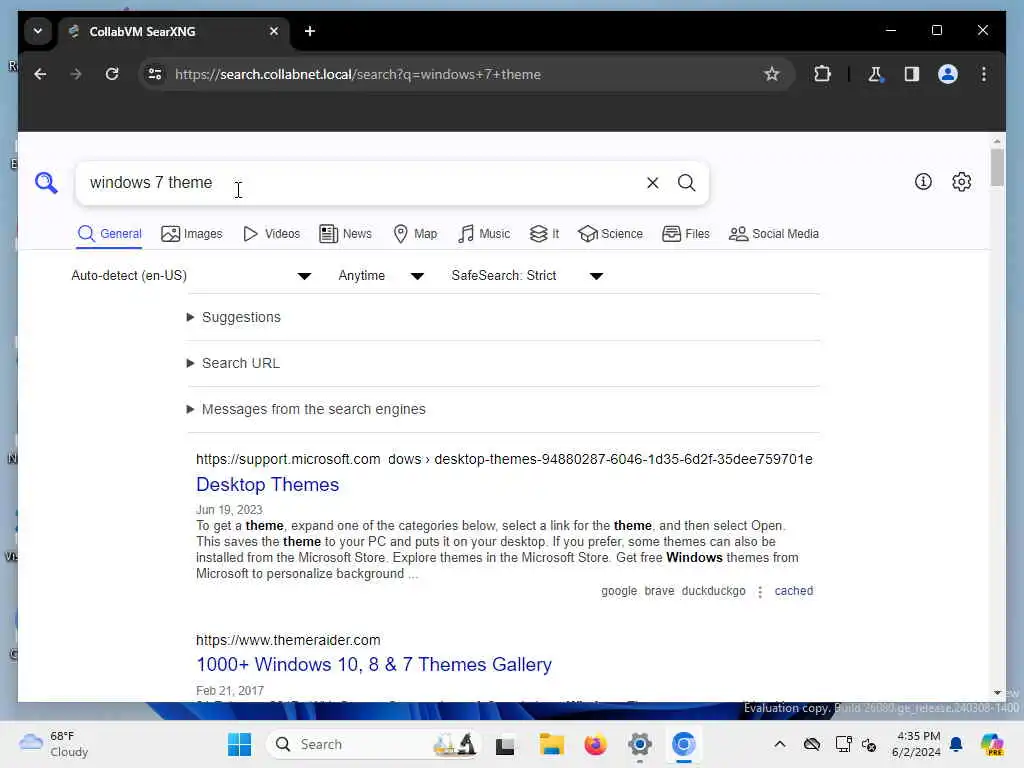Clear the search query with X
The image size is (1024, 768).
tap(652, 183)
